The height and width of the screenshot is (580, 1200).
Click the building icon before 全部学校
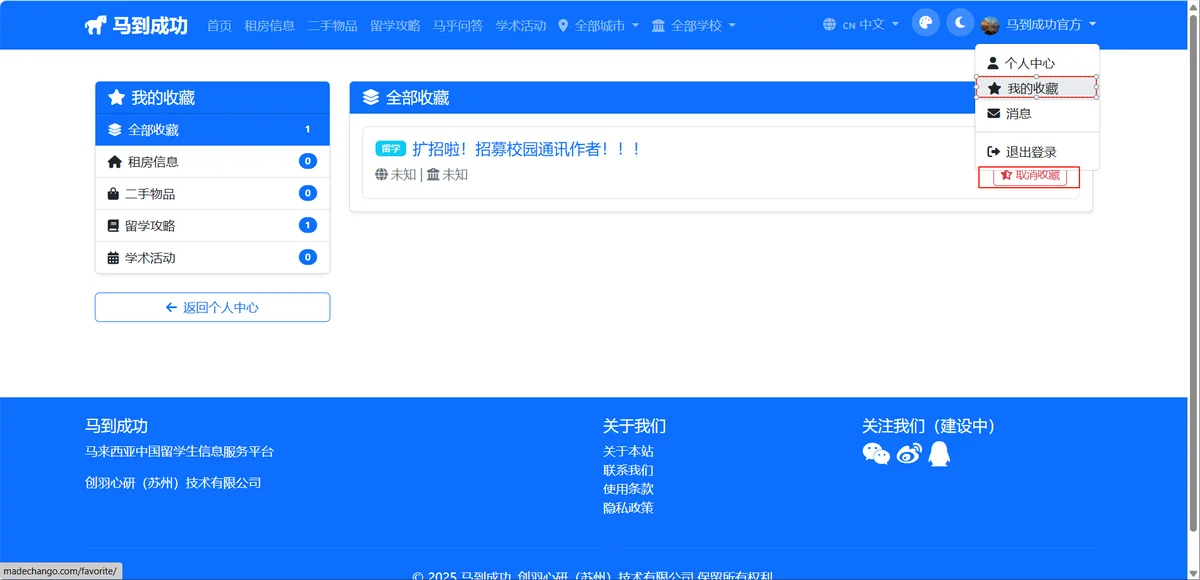658,25
